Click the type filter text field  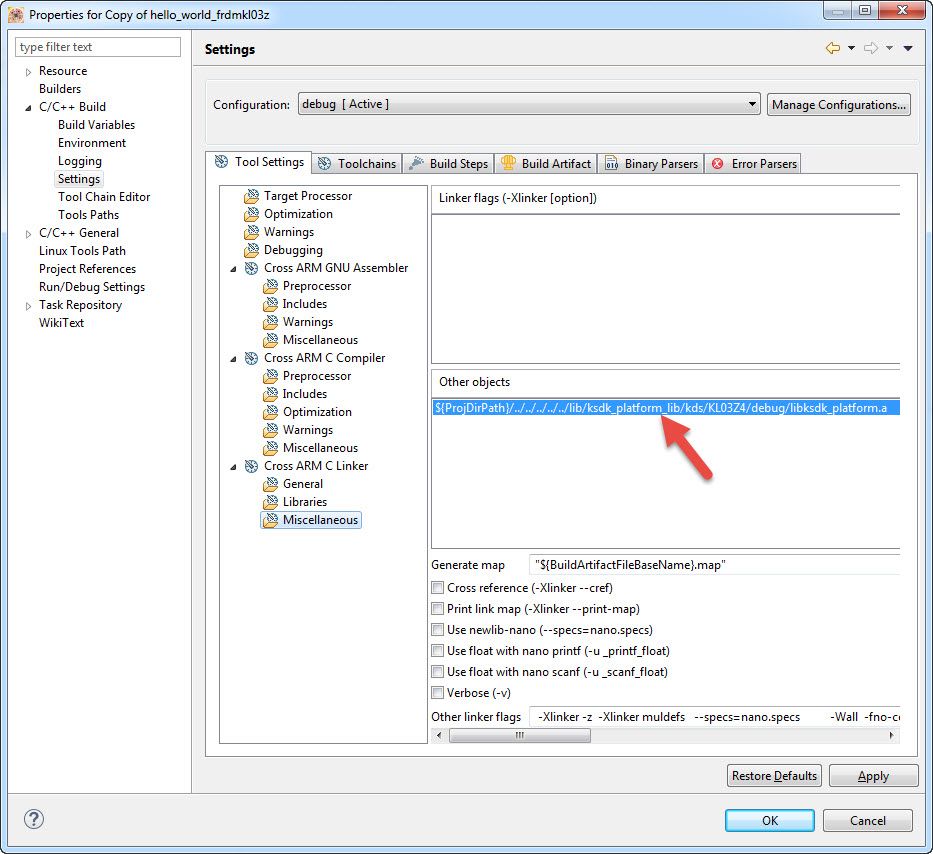98,47
